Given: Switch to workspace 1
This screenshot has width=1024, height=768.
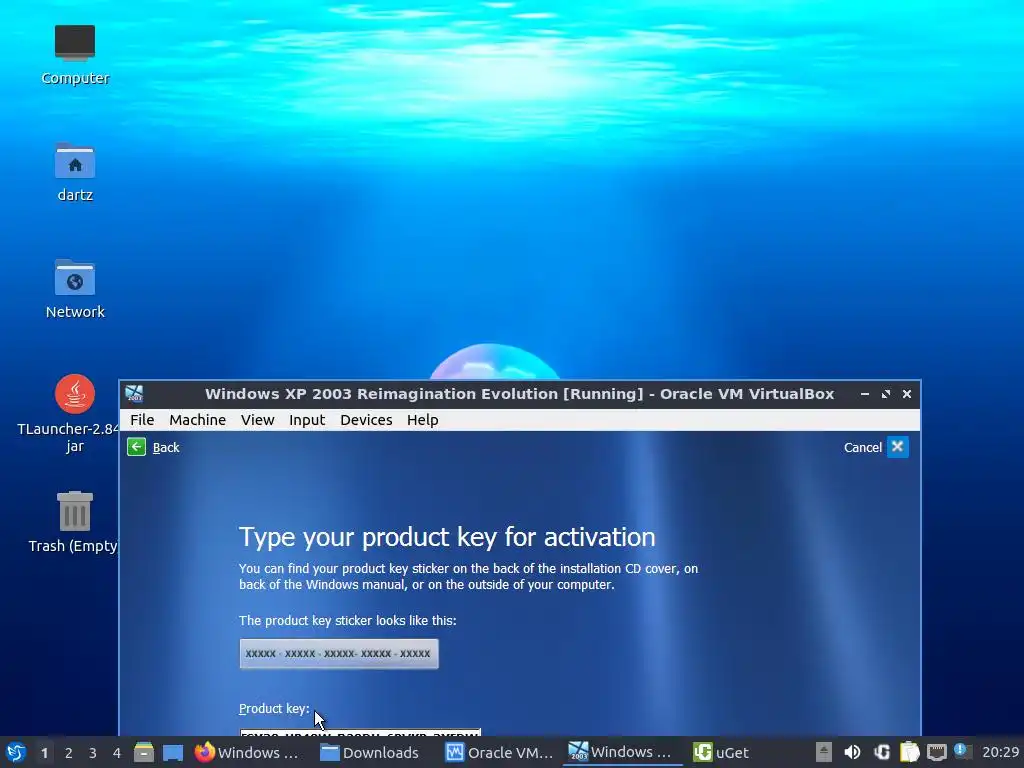Looking at the screenshot, I should tap(44, 753).
